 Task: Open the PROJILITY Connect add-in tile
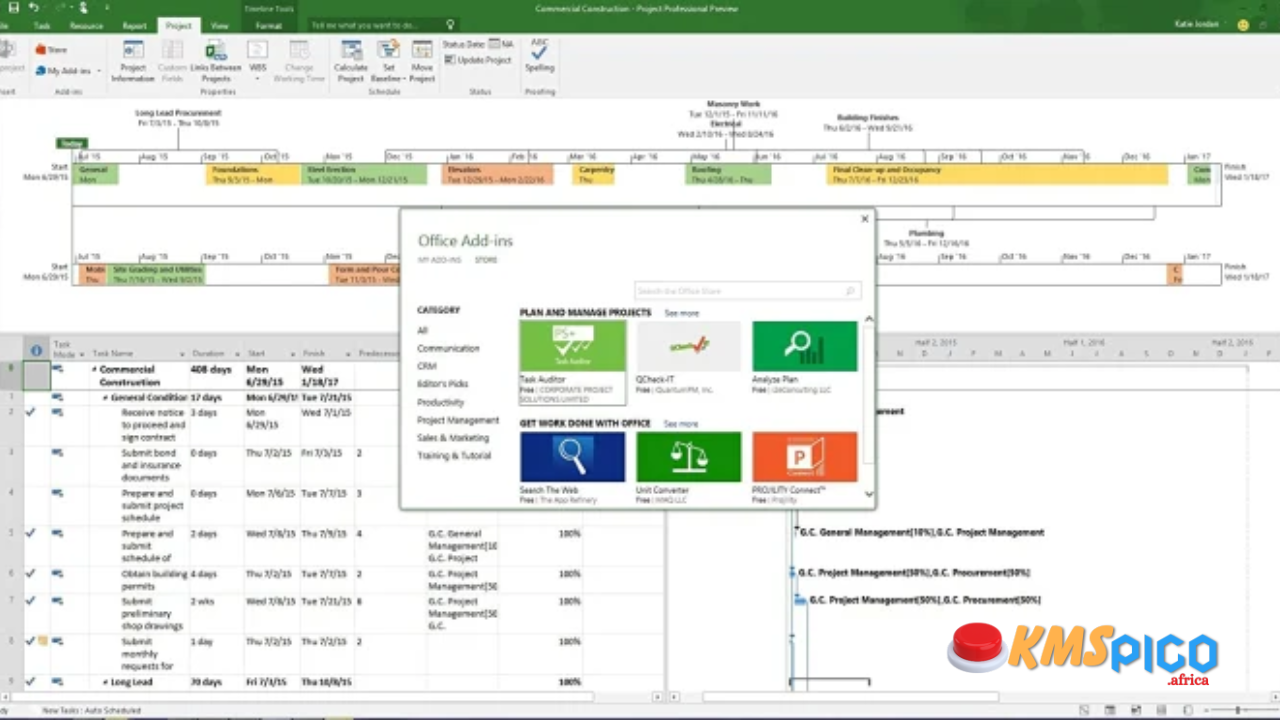[x=805, y=468]
